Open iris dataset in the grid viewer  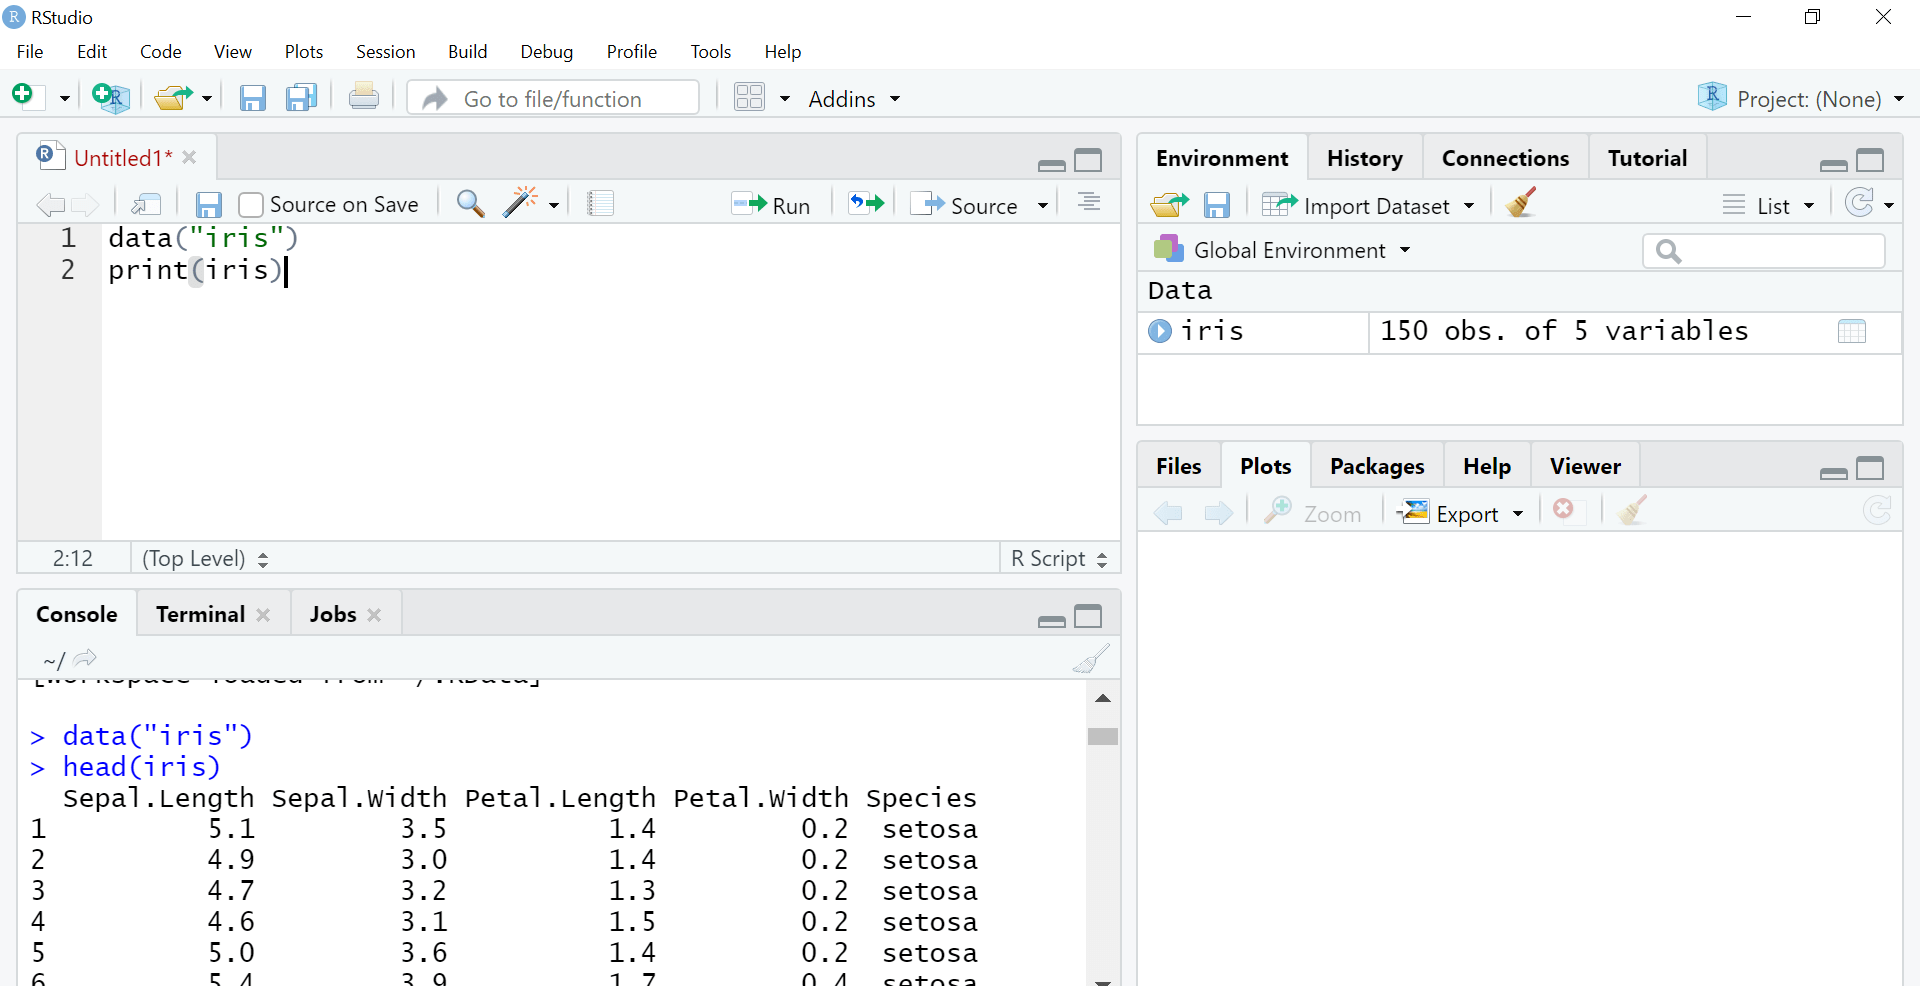click(1852, 331)
